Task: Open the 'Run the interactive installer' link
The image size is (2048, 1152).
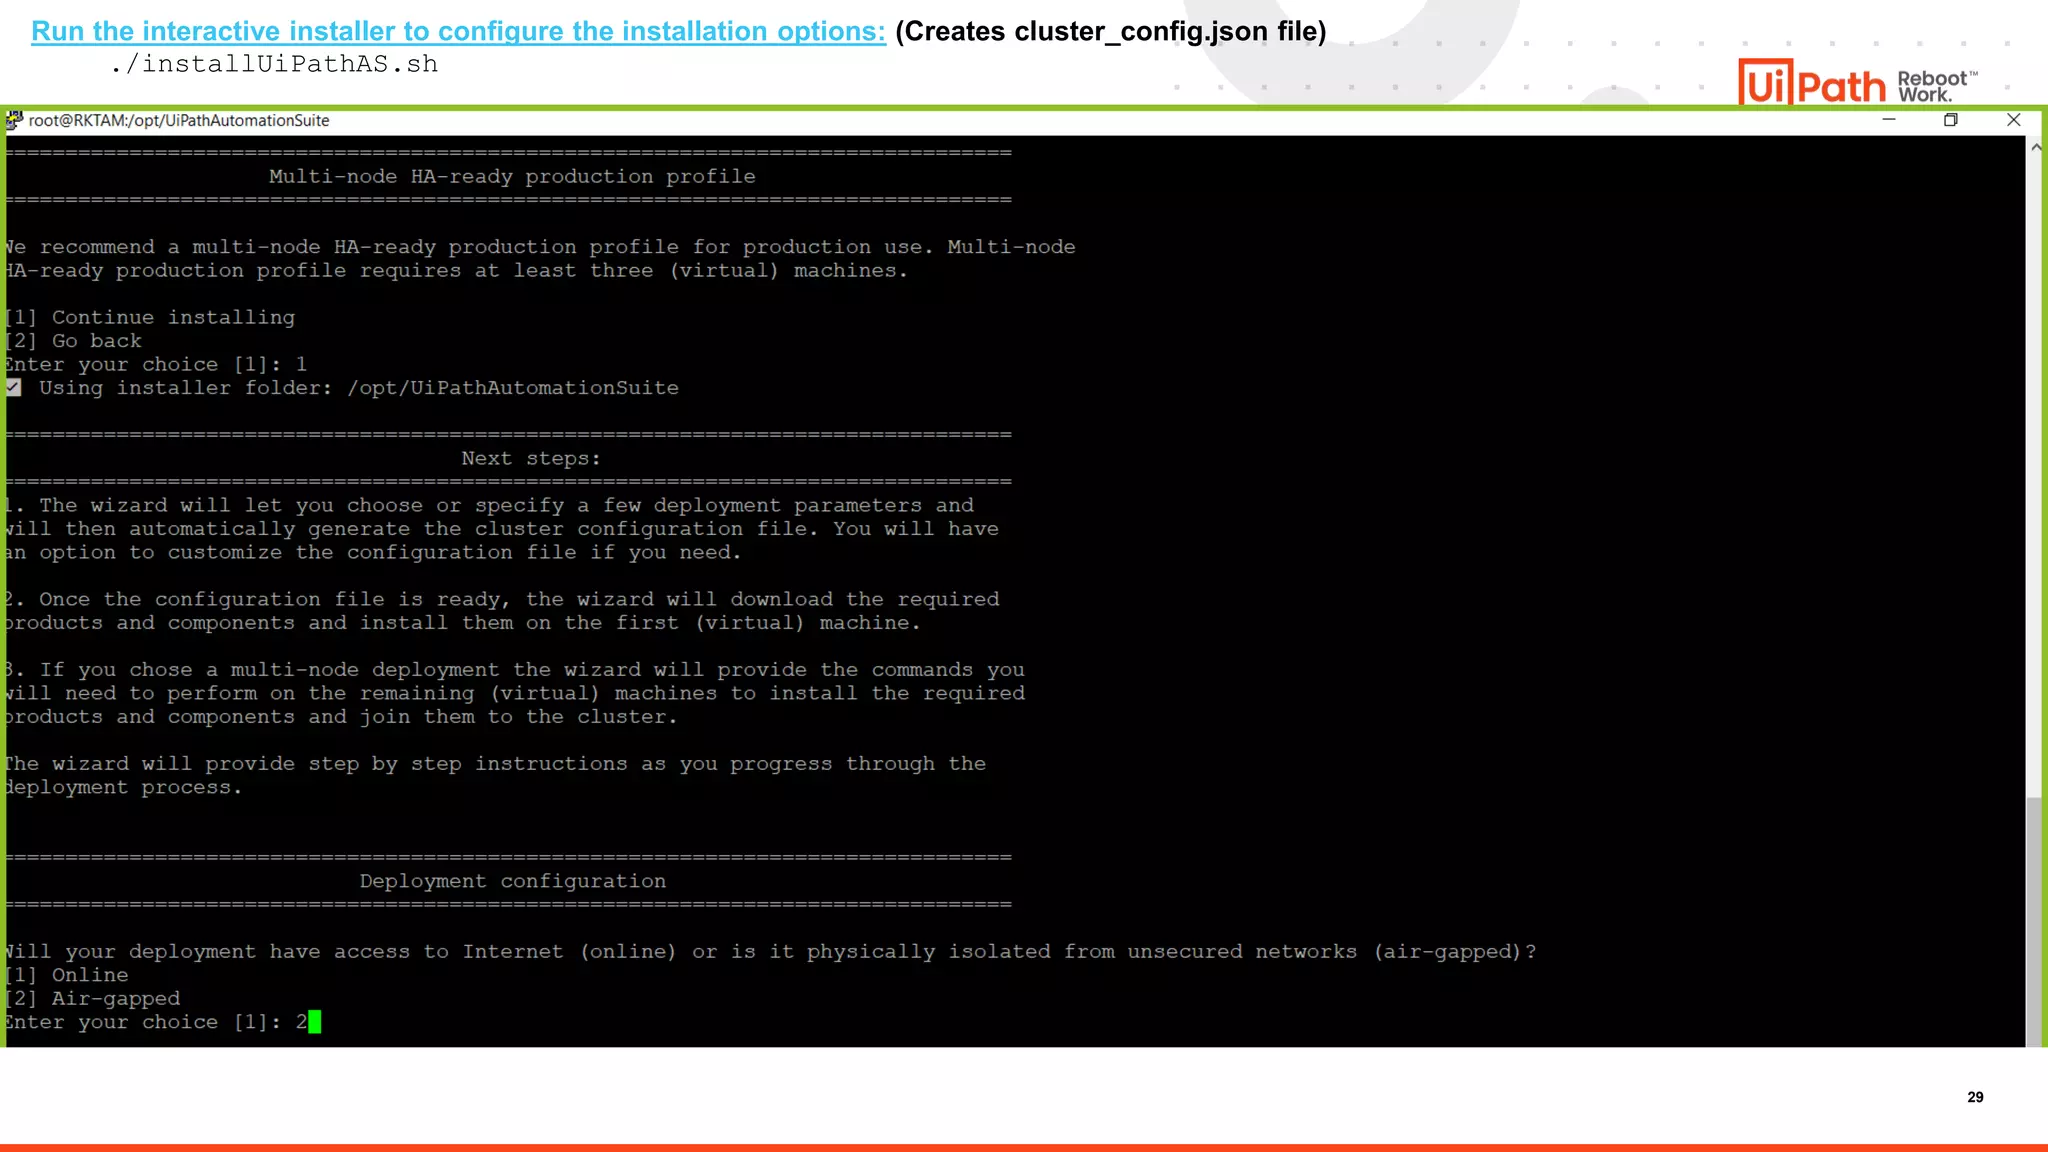Action: point(458,32)
